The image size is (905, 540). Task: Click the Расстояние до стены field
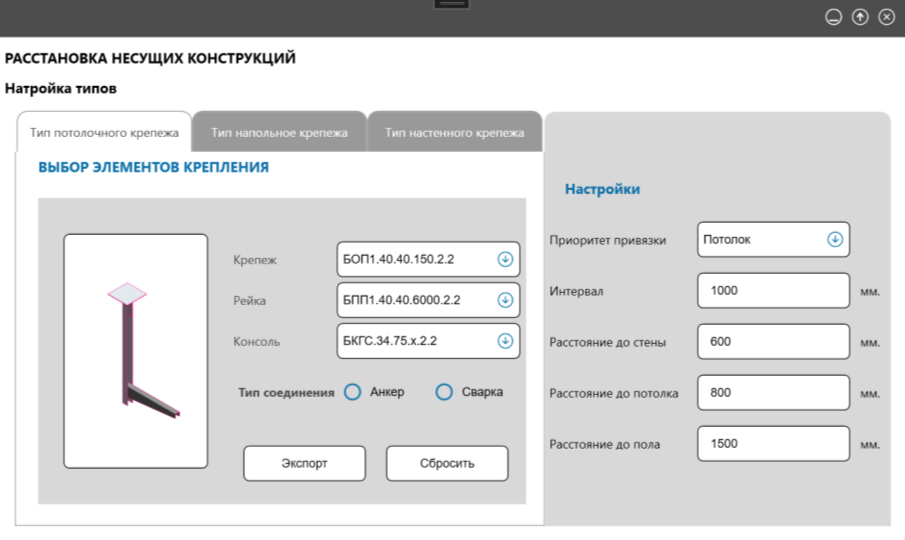(773, 342)
